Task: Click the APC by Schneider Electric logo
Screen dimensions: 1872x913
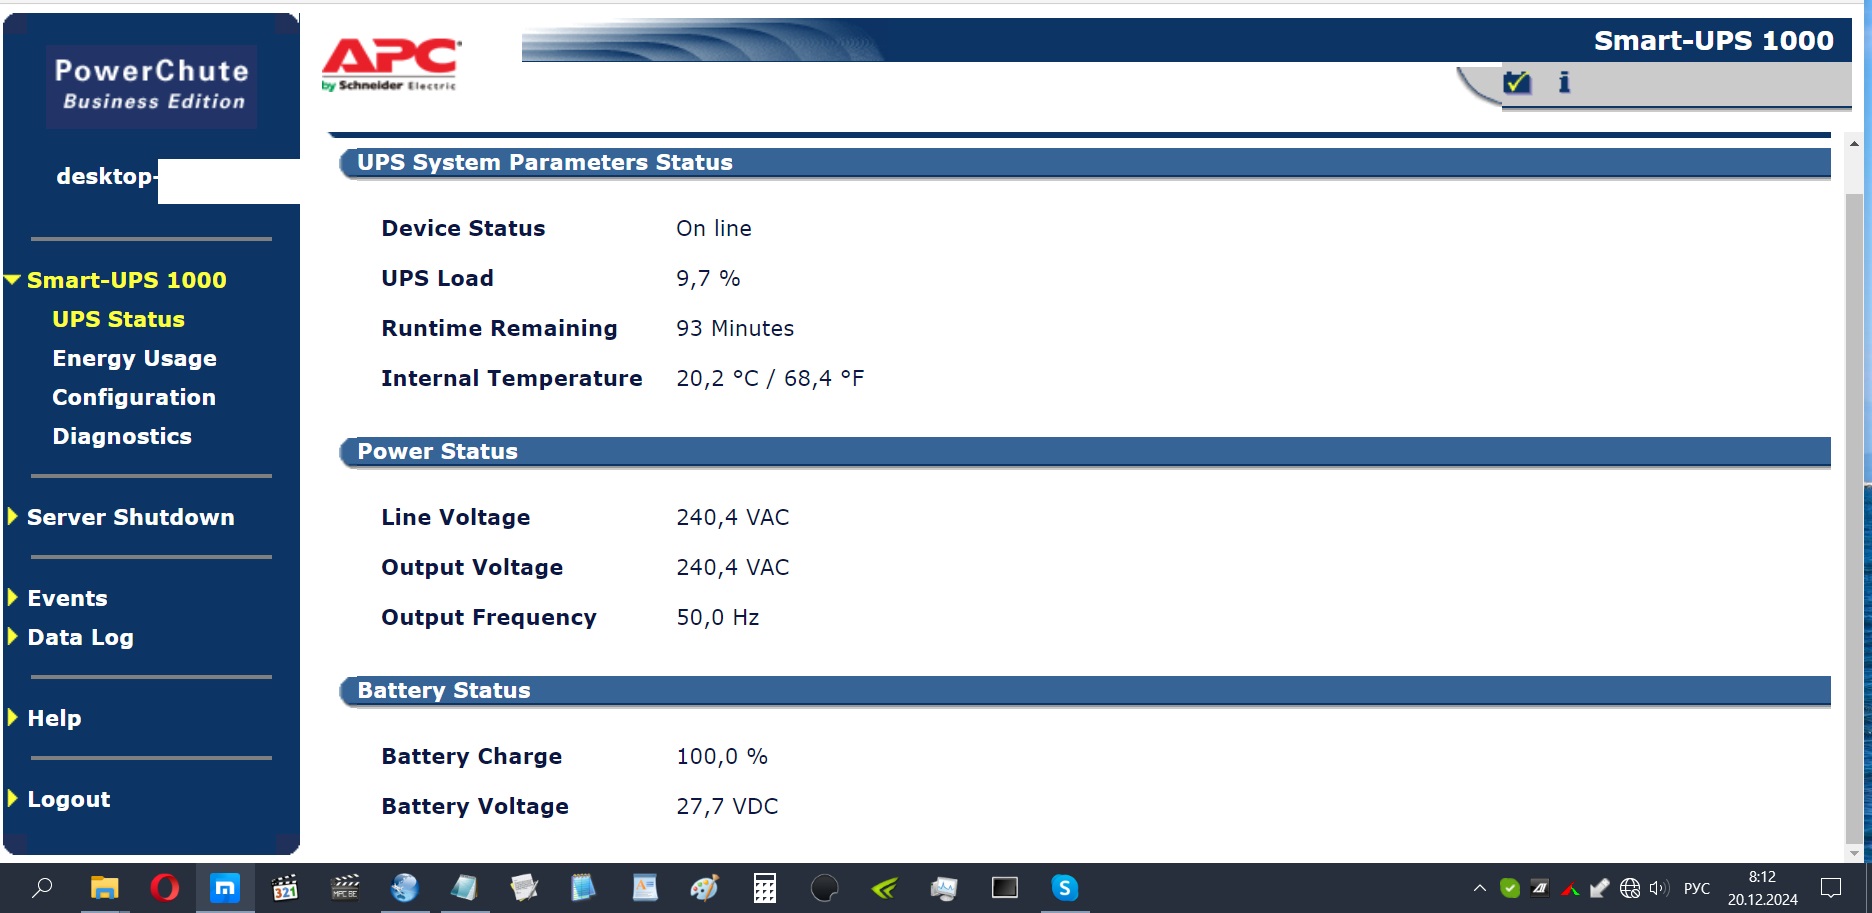Action: click(x=391, y=65)
